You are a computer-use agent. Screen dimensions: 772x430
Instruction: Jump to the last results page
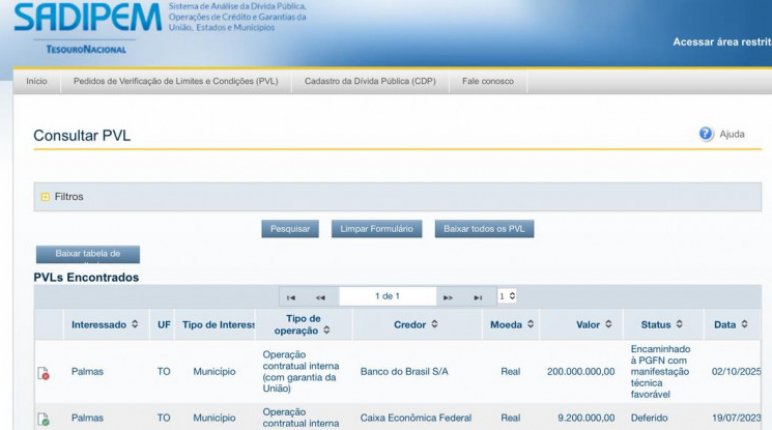pos(478,297)
